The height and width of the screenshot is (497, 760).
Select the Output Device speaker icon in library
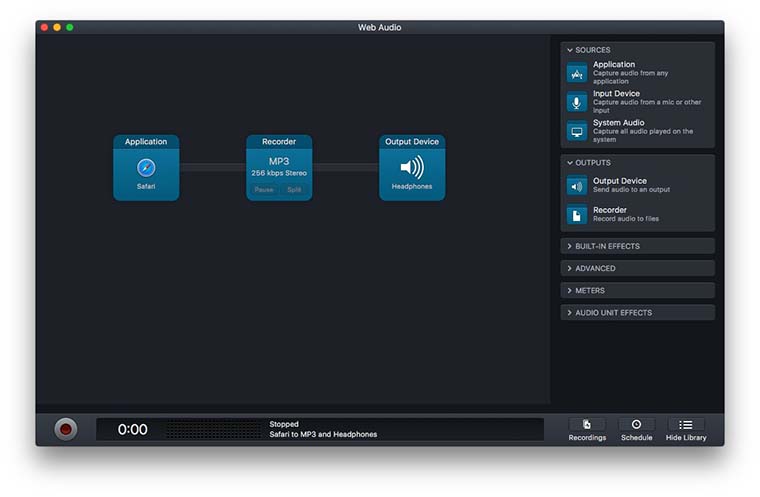point(577,186)
